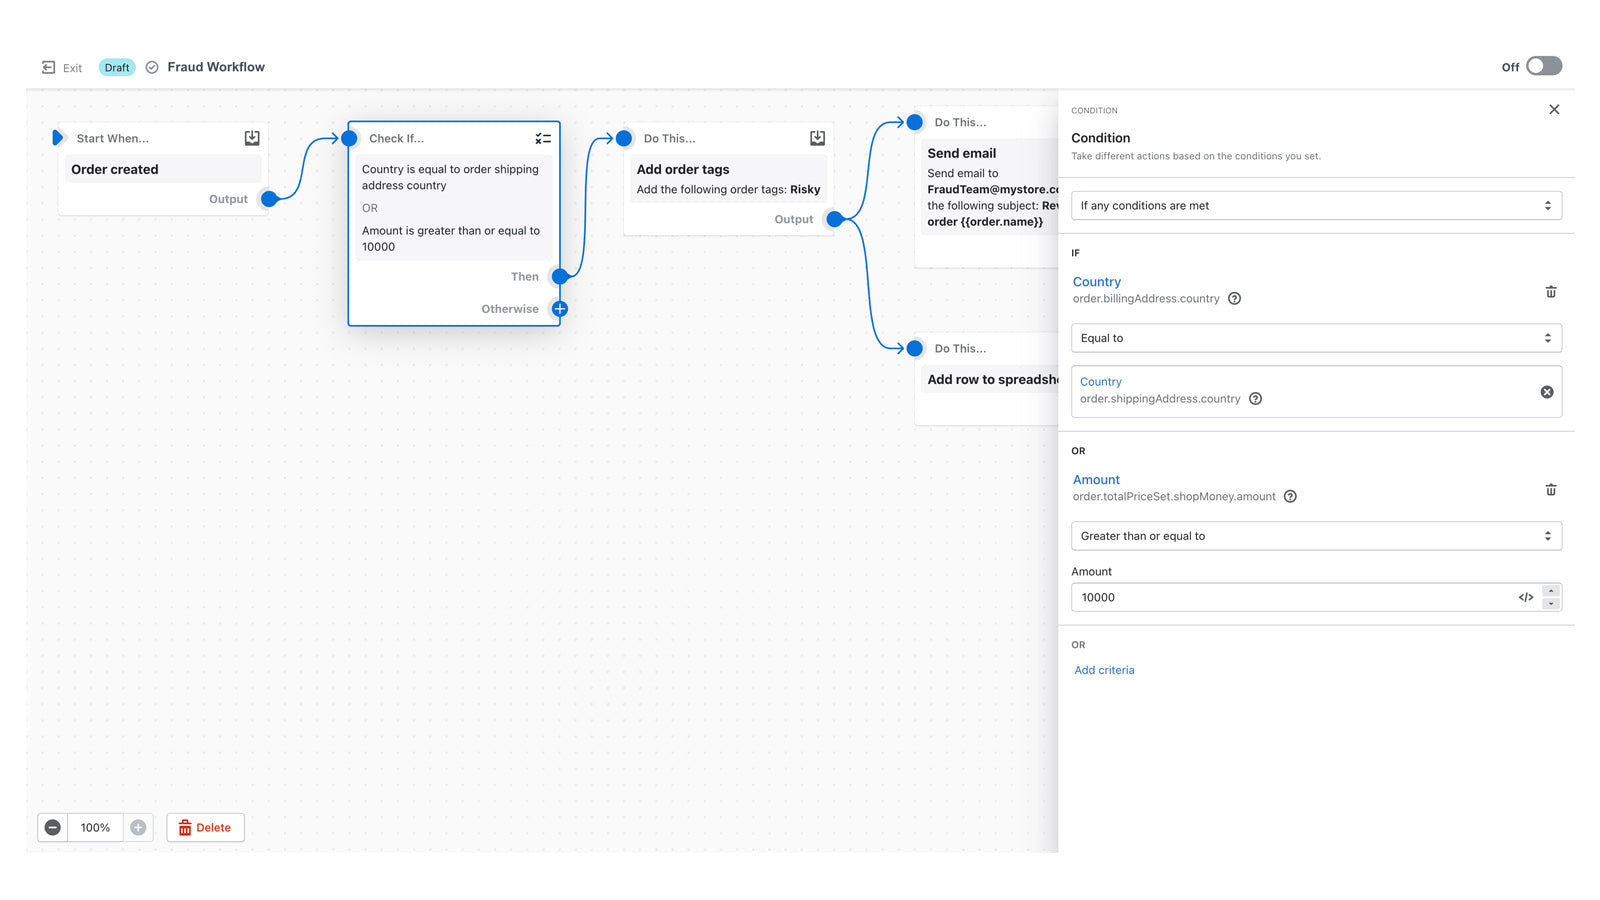
Task: Open the "Greater than or equal to" dropdown
Action: tap(1316, 536)
